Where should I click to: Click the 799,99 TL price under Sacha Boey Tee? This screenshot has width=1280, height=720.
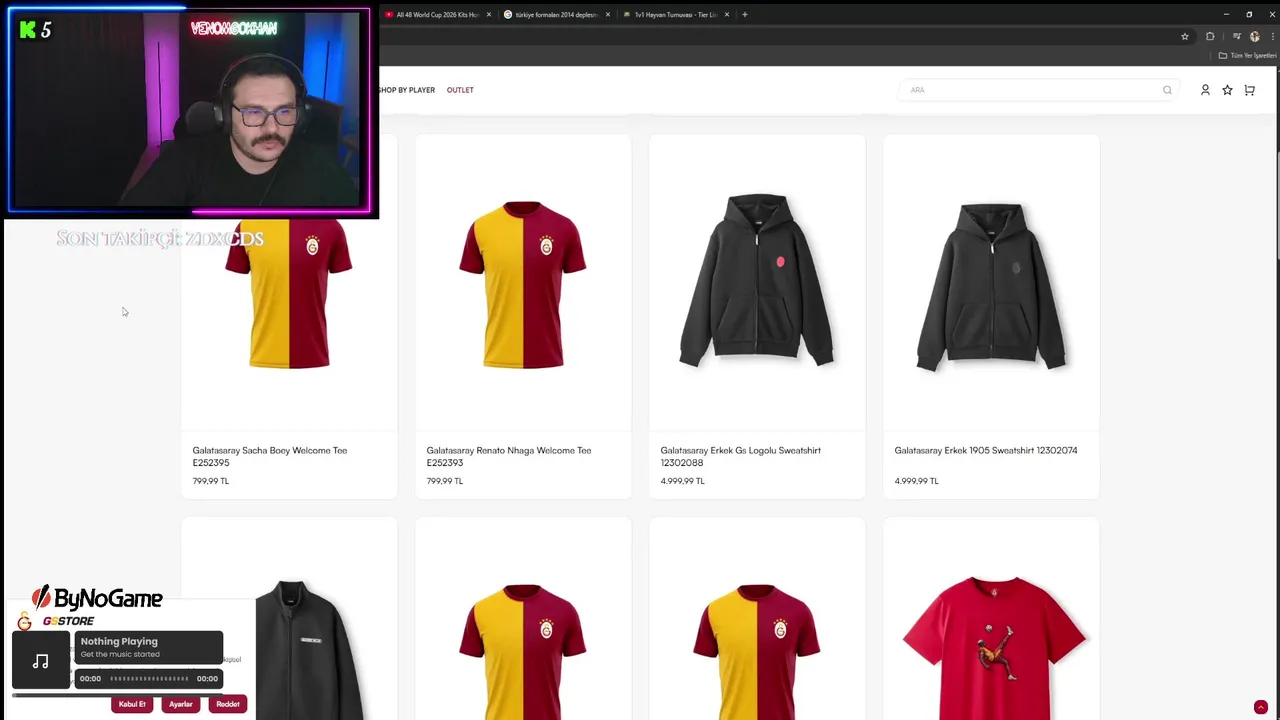(211, 481)
